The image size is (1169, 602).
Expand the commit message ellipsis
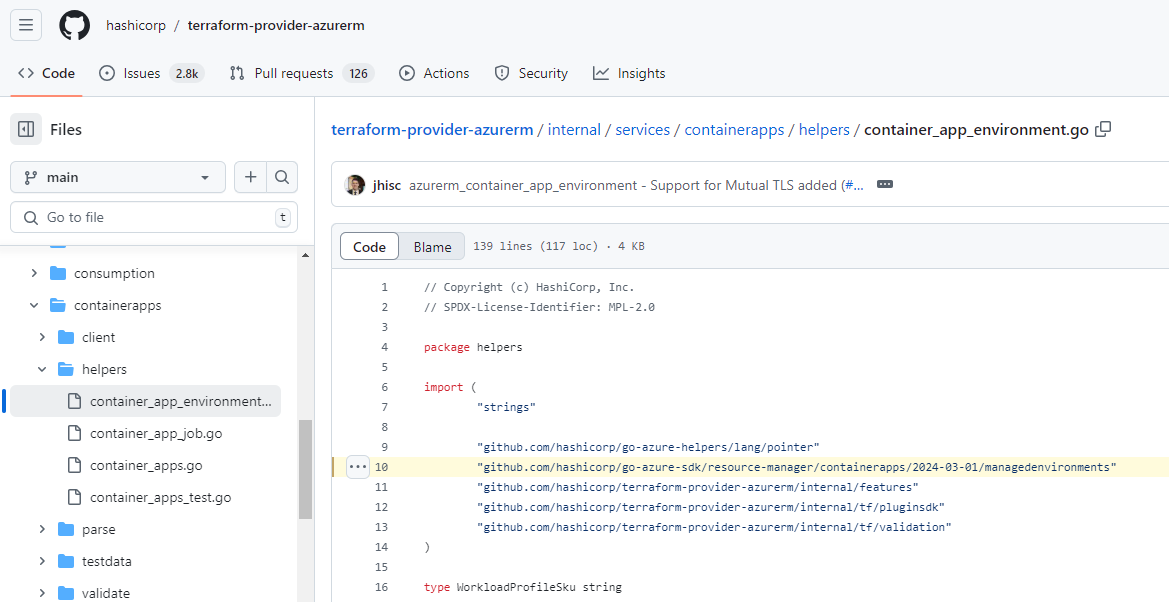coord(884,185)
